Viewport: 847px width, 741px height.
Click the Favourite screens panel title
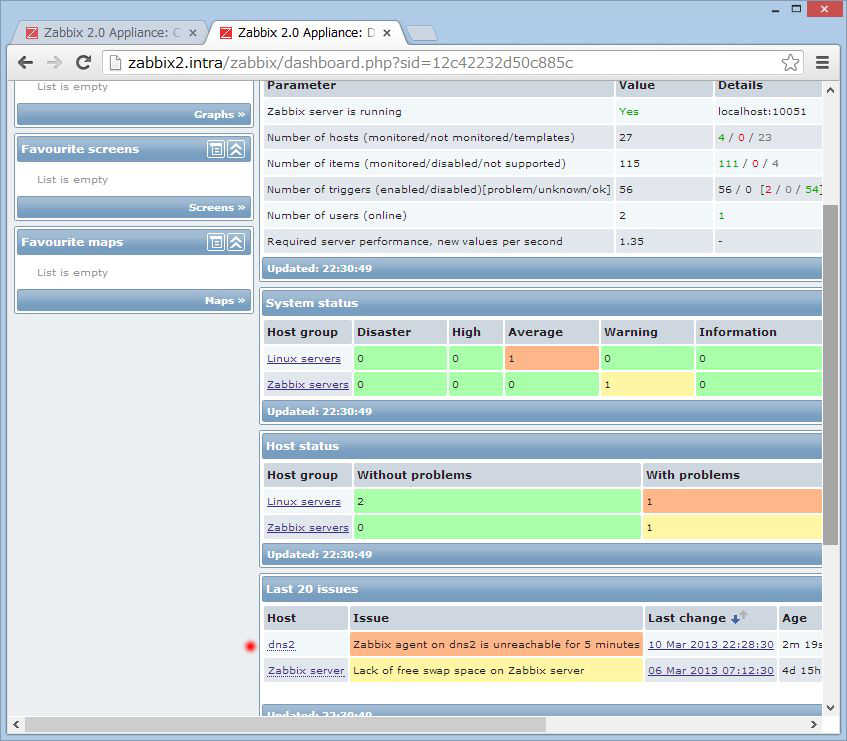[80, 149]
